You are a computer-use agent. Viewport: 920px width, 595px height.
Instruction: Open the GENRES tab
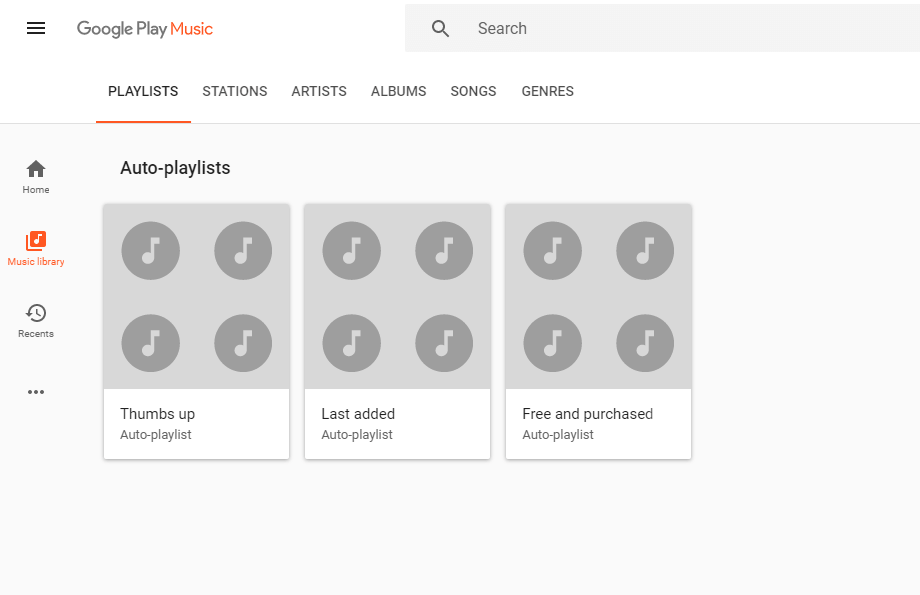click(547, 91)
